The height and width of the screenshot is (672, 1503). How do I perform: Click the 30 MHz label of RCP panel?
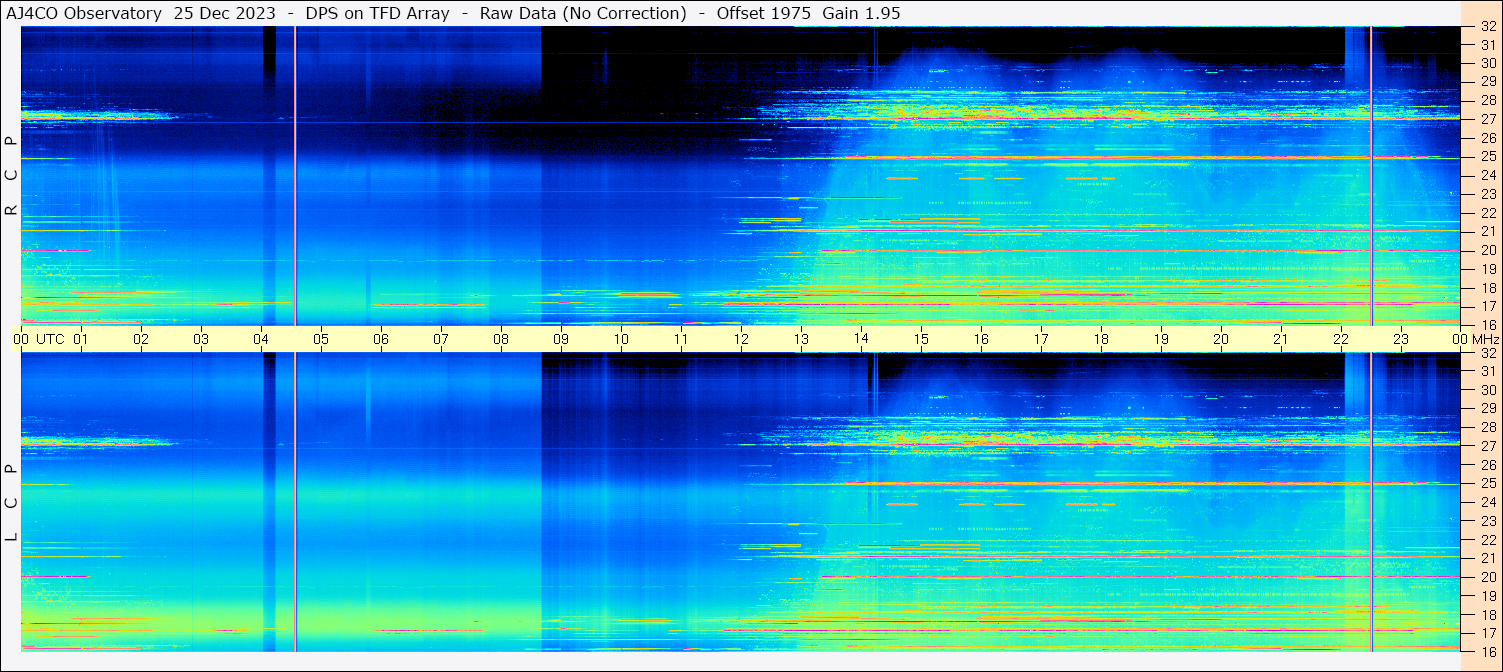[x=1488, y=63]
